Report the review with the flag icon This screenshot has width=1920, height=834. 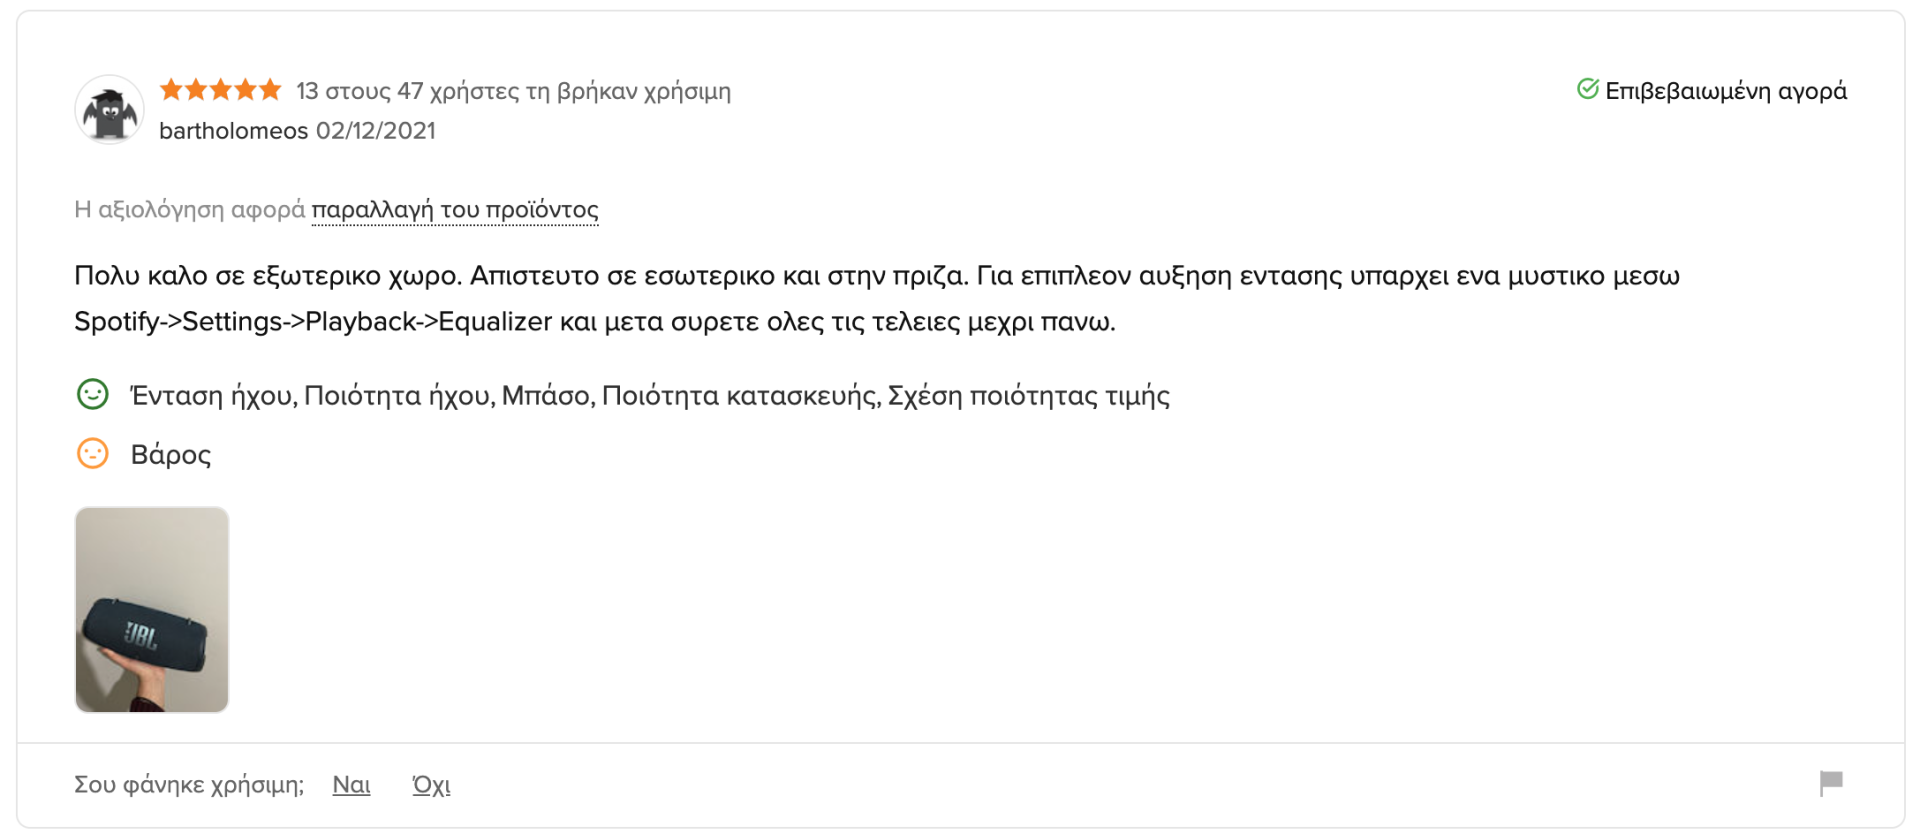(x=1831, y=783)
